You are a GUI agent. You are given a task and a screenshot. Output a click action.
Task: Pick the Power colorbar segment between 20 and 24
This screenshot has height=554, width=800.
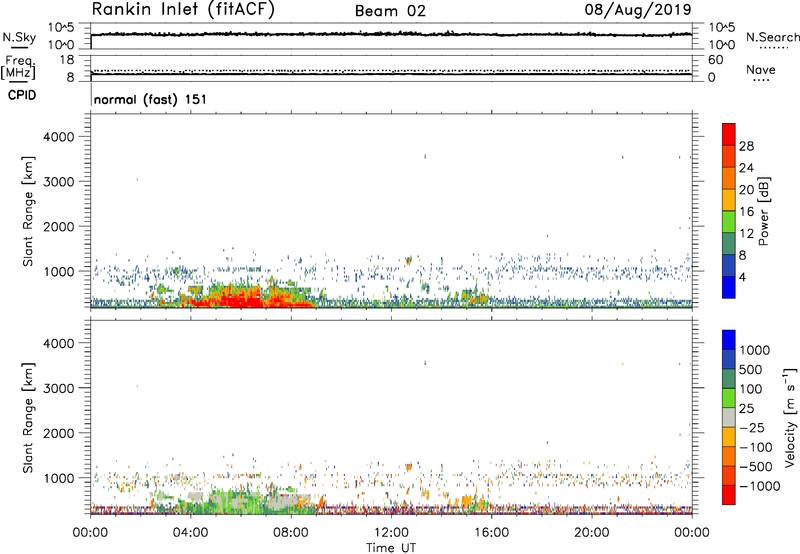click(729, 178)
